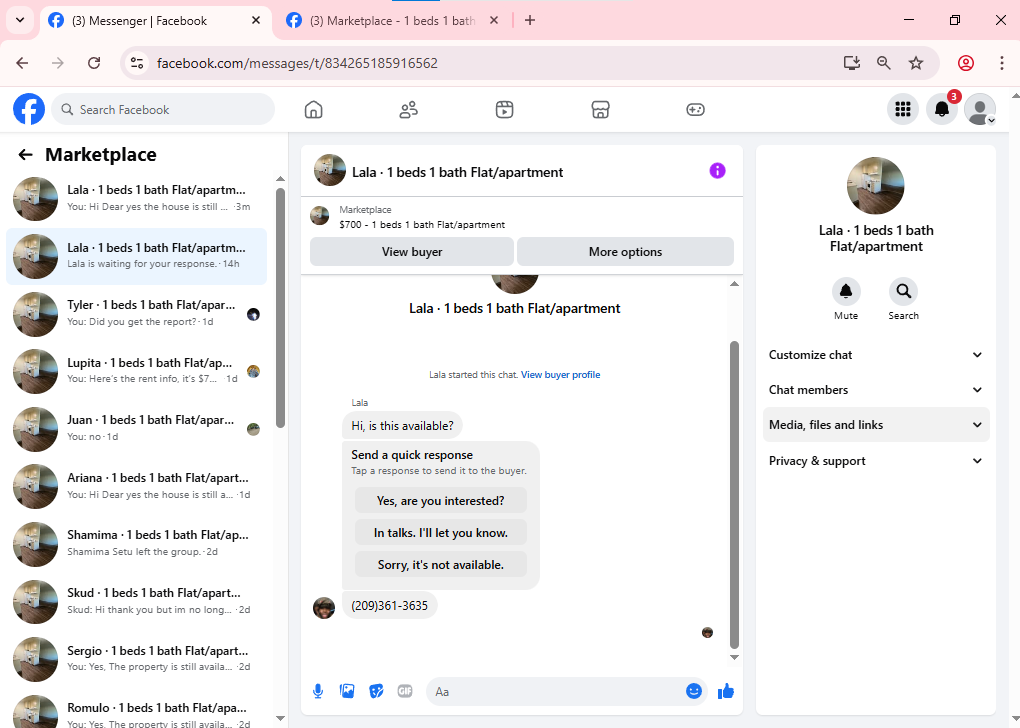Click the listing thumbnail in the right panel

point(876,185)
